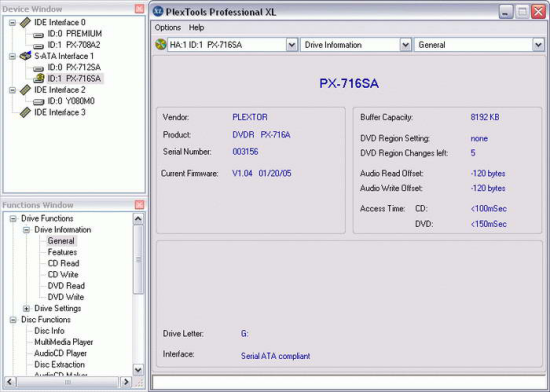Open the Options menu

pyautogui.click(x=168, y=27)
